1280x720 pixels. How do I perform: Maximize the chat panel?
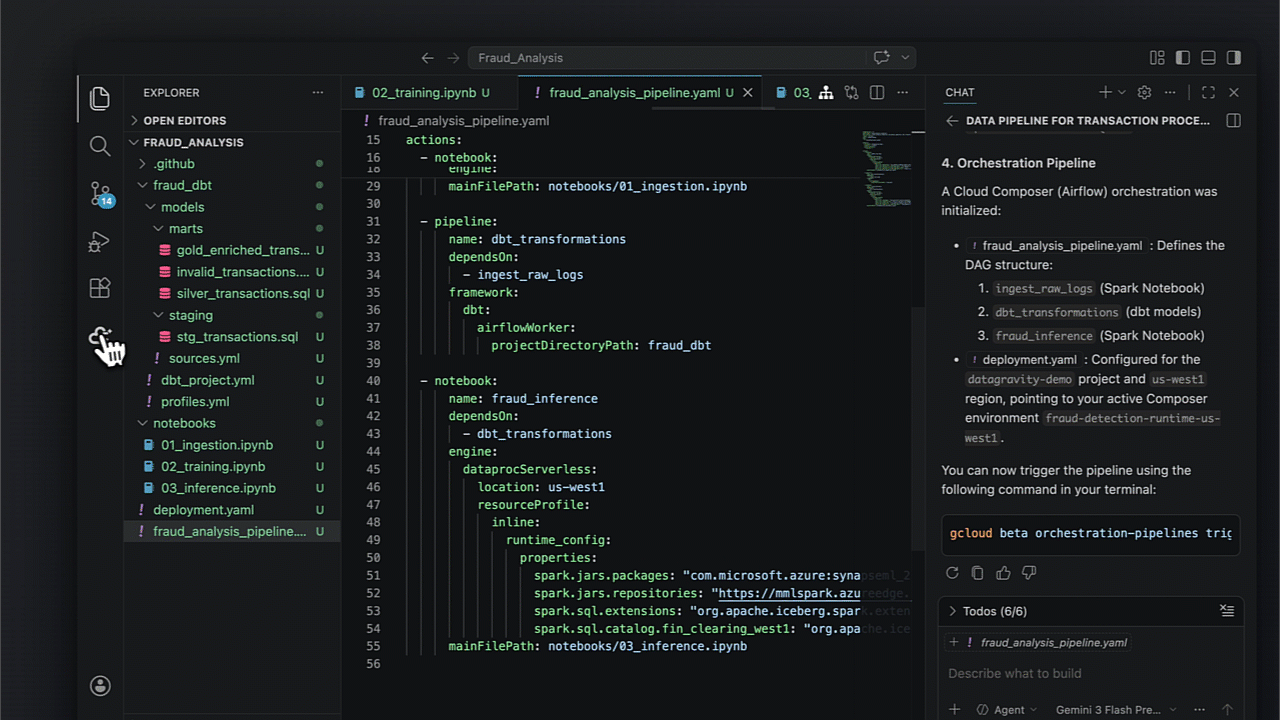pyautogui.click(x=1208, y=92)
